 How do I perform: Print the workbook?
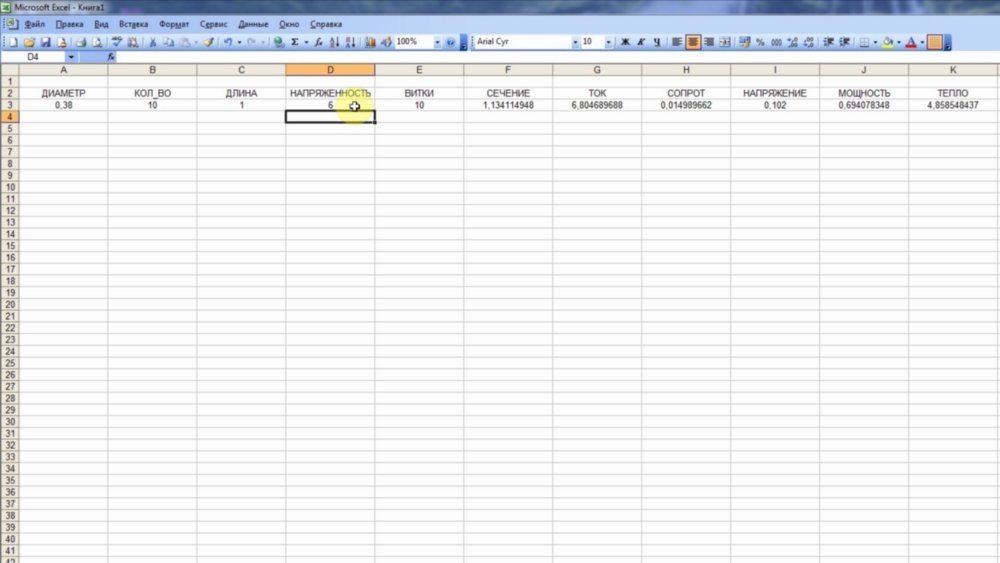click(81, 42)
